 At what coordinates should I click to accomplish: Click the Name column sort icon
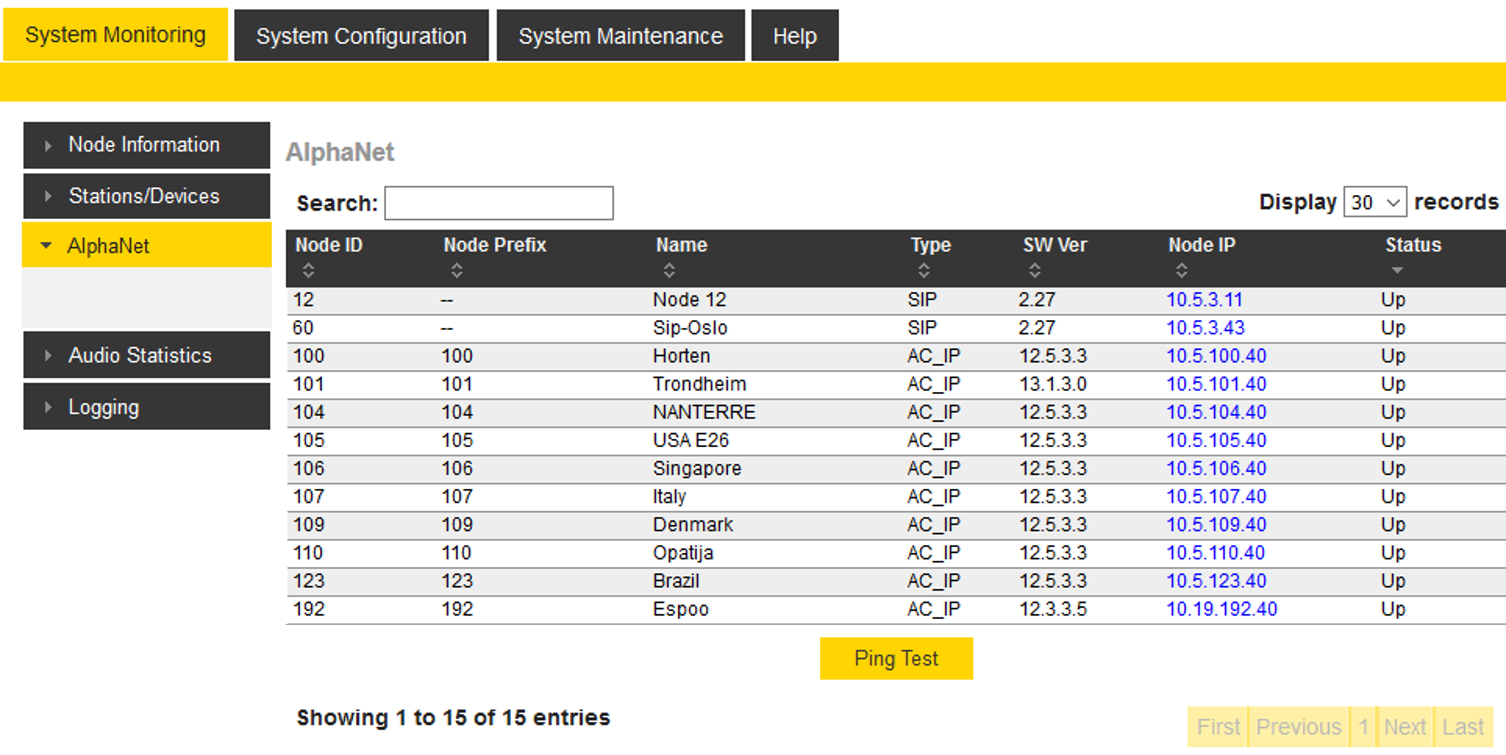[669, 271]
